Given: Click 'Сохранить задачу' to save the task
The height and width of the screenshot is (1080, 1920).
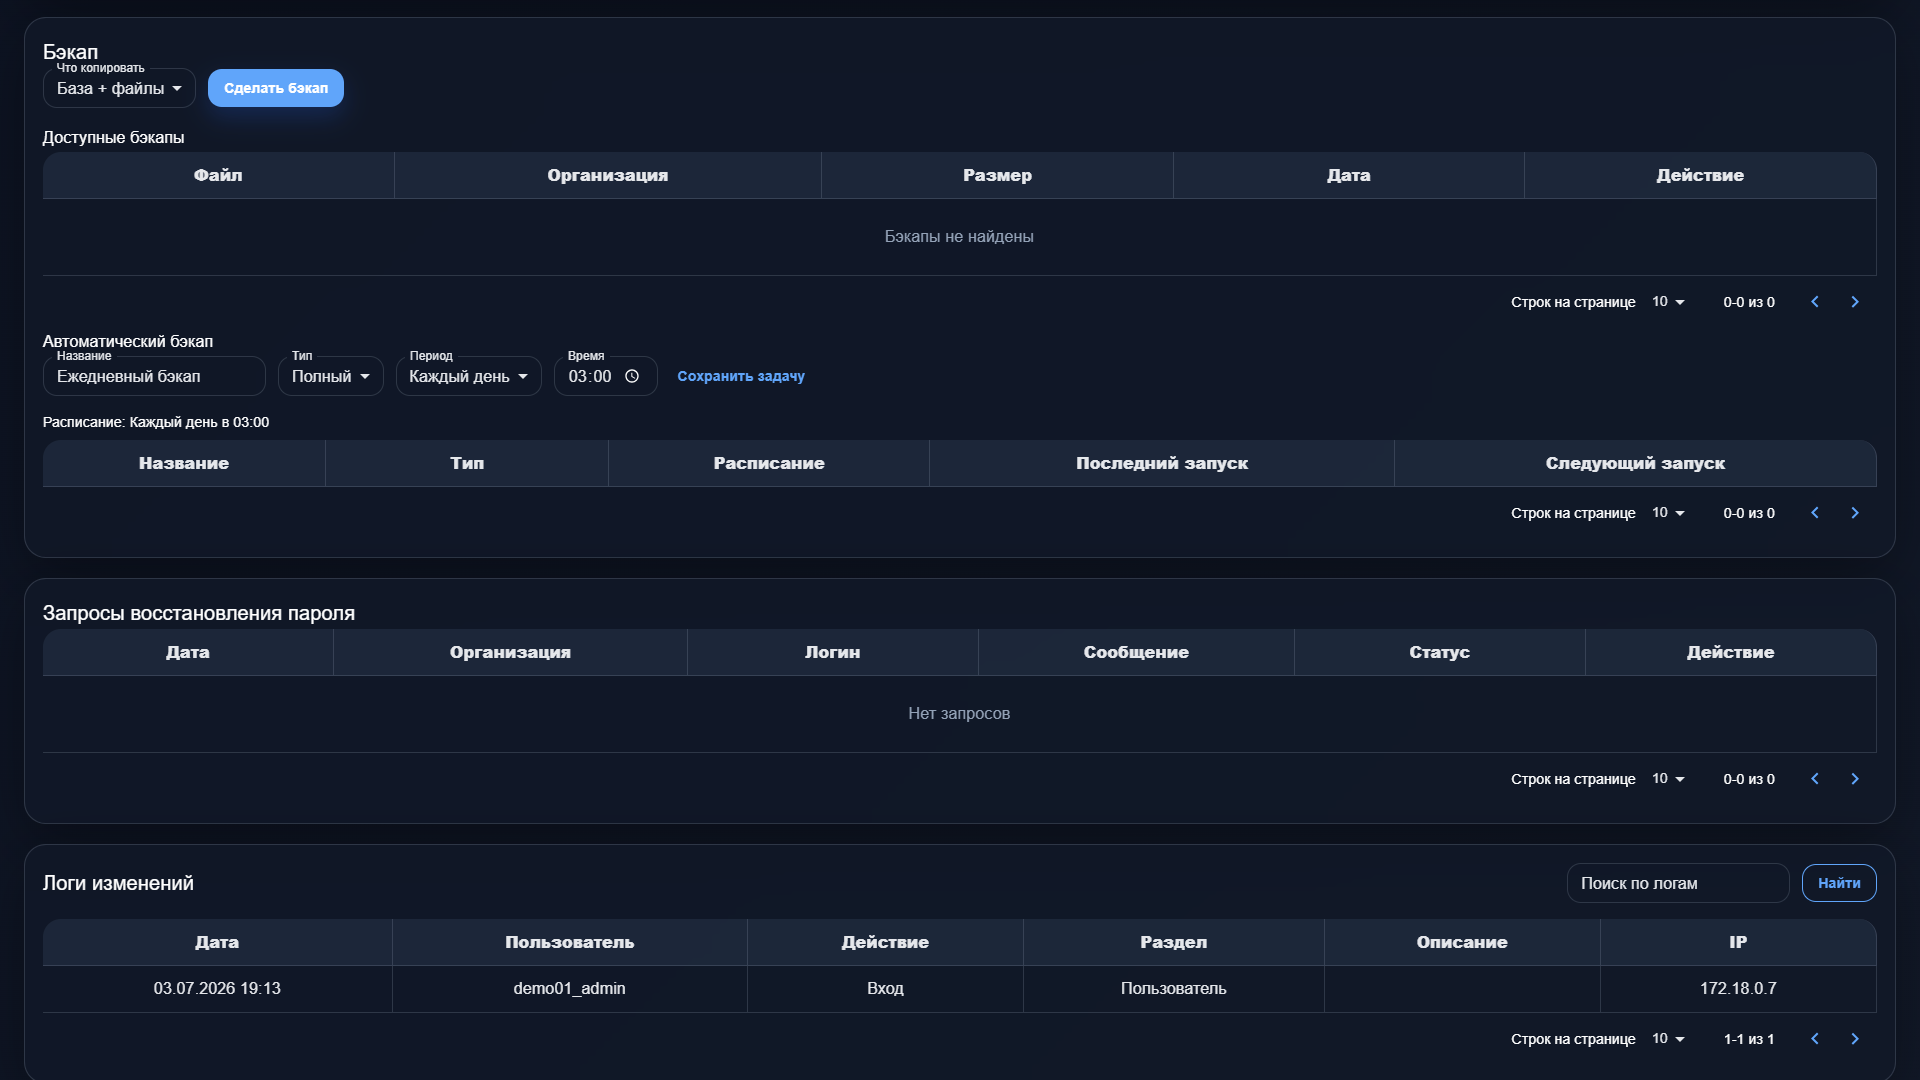Looking at the screenshot, I should click(x=741, y=376).
